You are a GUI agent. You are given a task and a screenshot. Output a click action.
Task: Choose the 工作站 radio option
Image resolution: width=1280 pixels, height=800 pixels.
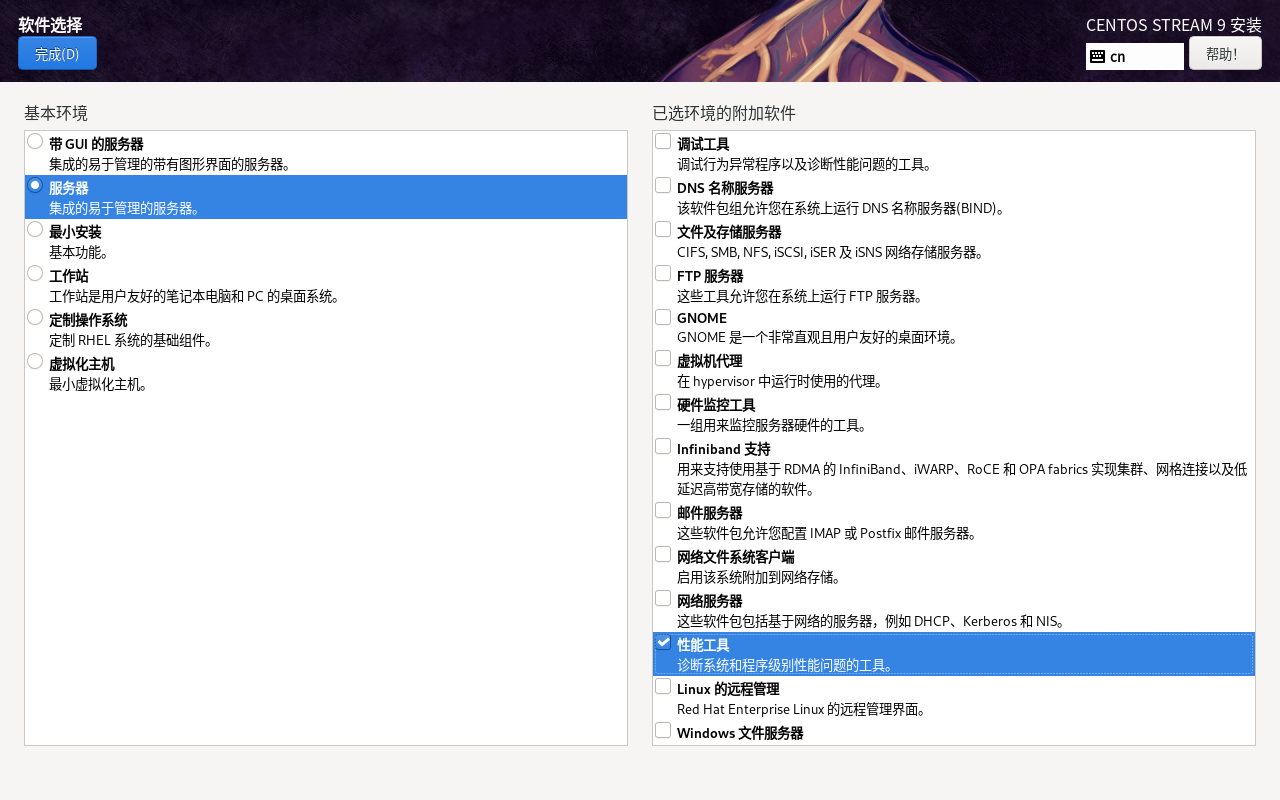pyautogui.click(x=35, y=273)
